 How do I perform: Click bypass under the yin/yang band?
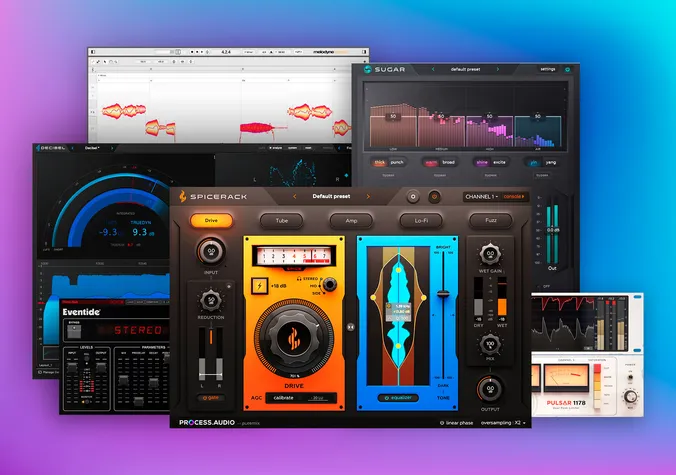pos(542,175)
